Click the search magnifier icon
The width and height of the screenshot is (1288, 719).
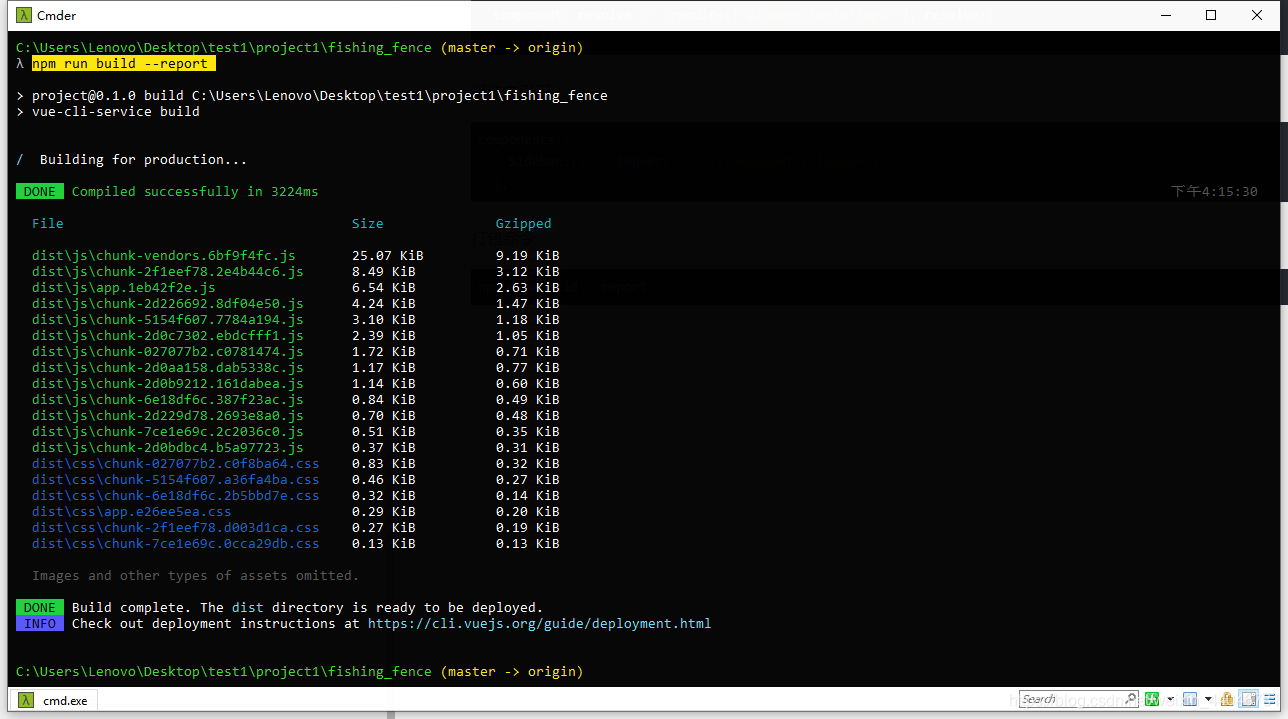pyautogui.click(x=1131, y=699)
